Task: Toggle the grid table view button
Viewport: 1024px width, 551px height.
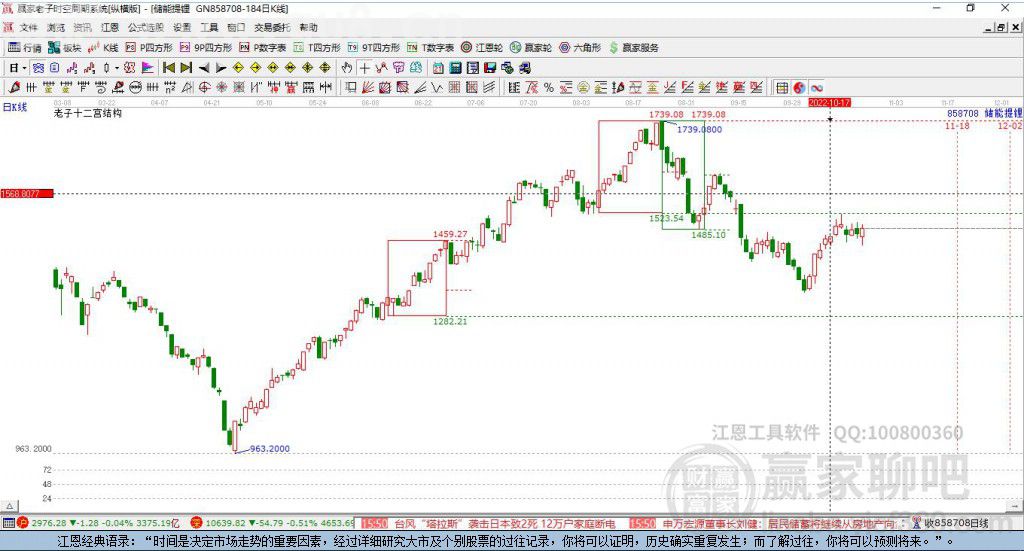Action: coord(782,87)
